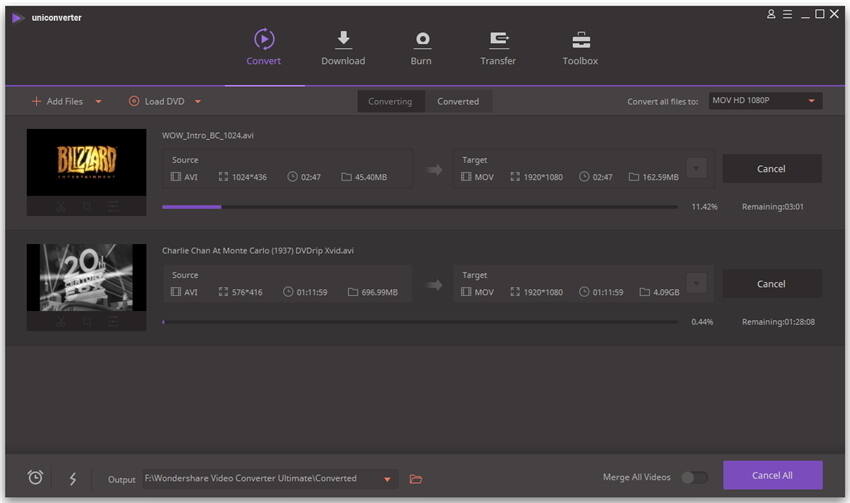850x503 pixels.
Task: Click the source AVI format icon of Charlie Chan
Action: pyautogui.click(x=176, y=292)
